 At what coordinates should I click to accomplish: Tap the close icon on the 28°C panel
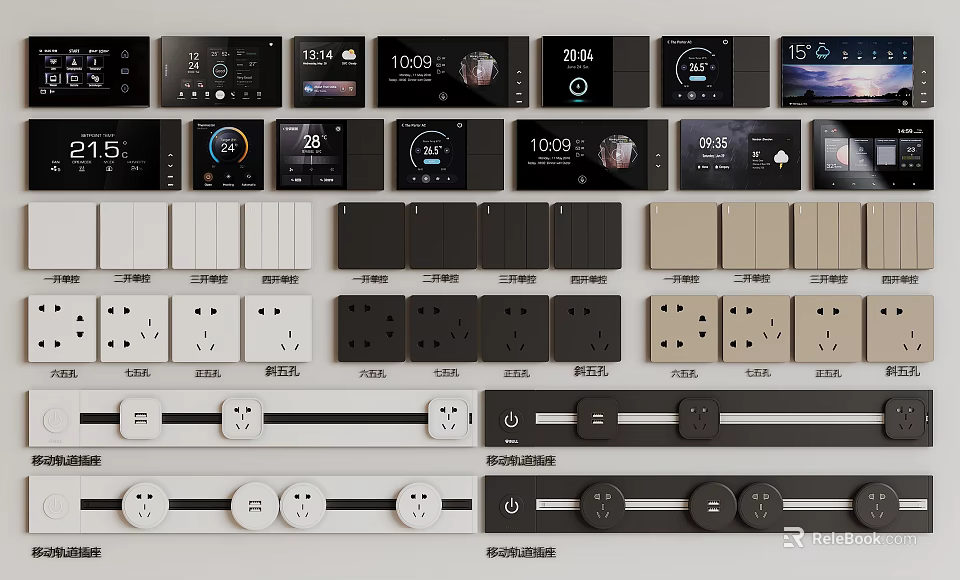tap(338, 129)
